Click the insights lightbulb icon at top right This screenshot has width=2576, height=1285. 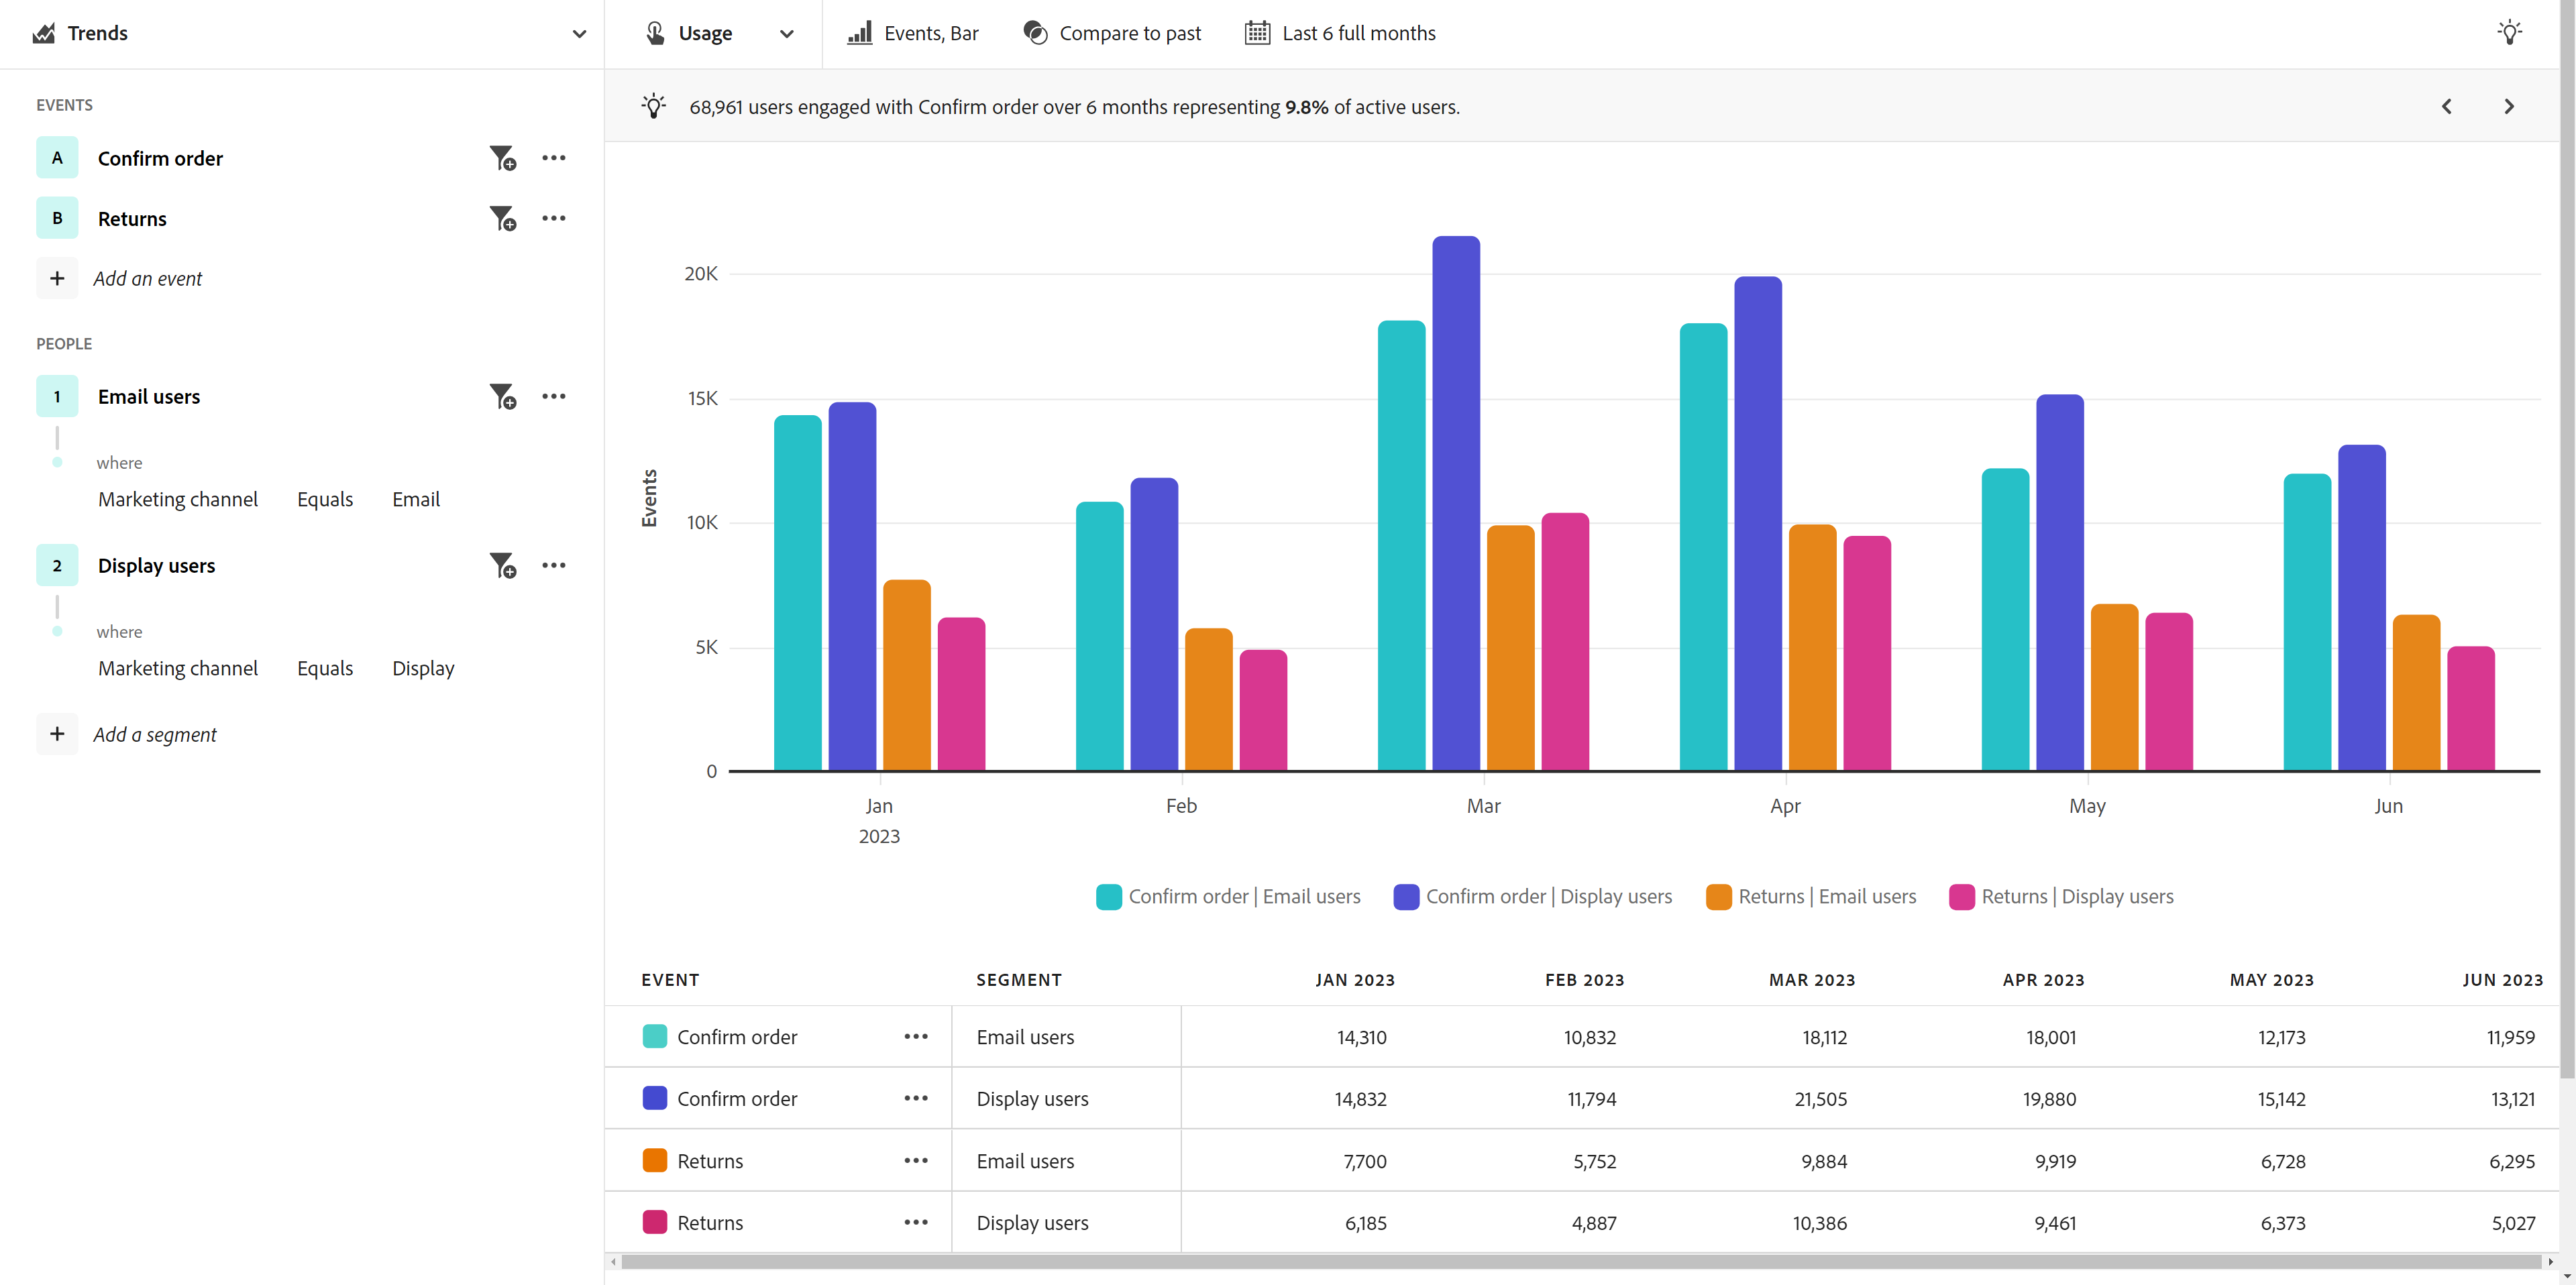pos(2509,33)
